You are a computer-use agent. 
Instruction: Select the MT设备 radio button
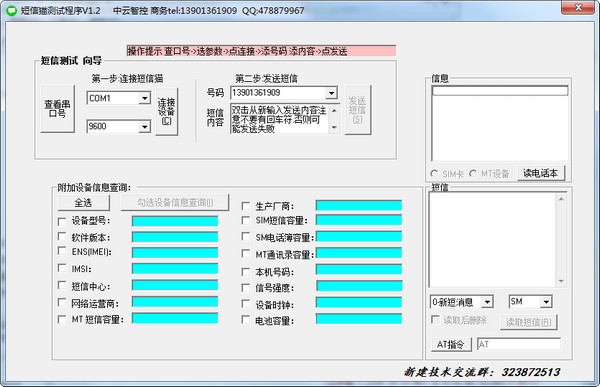473,174
